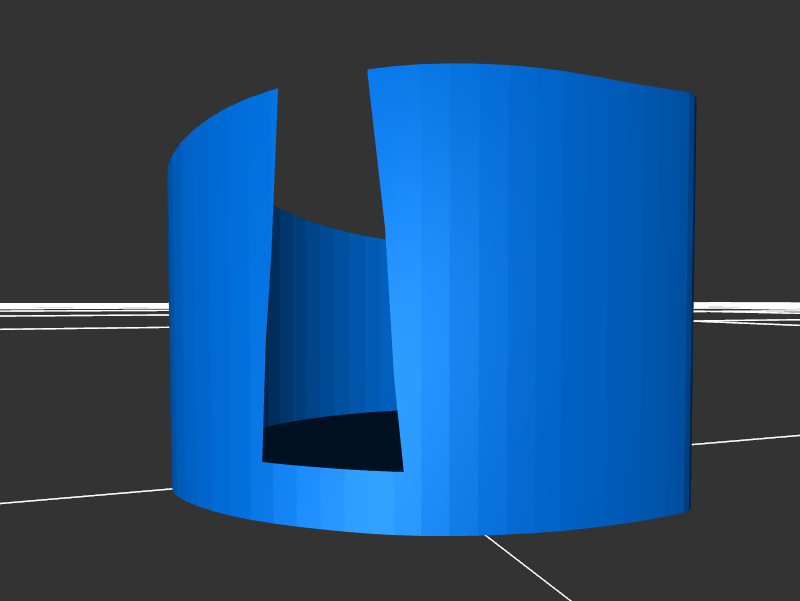Click the dark right edge of the cylinder
This screenshot has height=601, width=800.
691,300
